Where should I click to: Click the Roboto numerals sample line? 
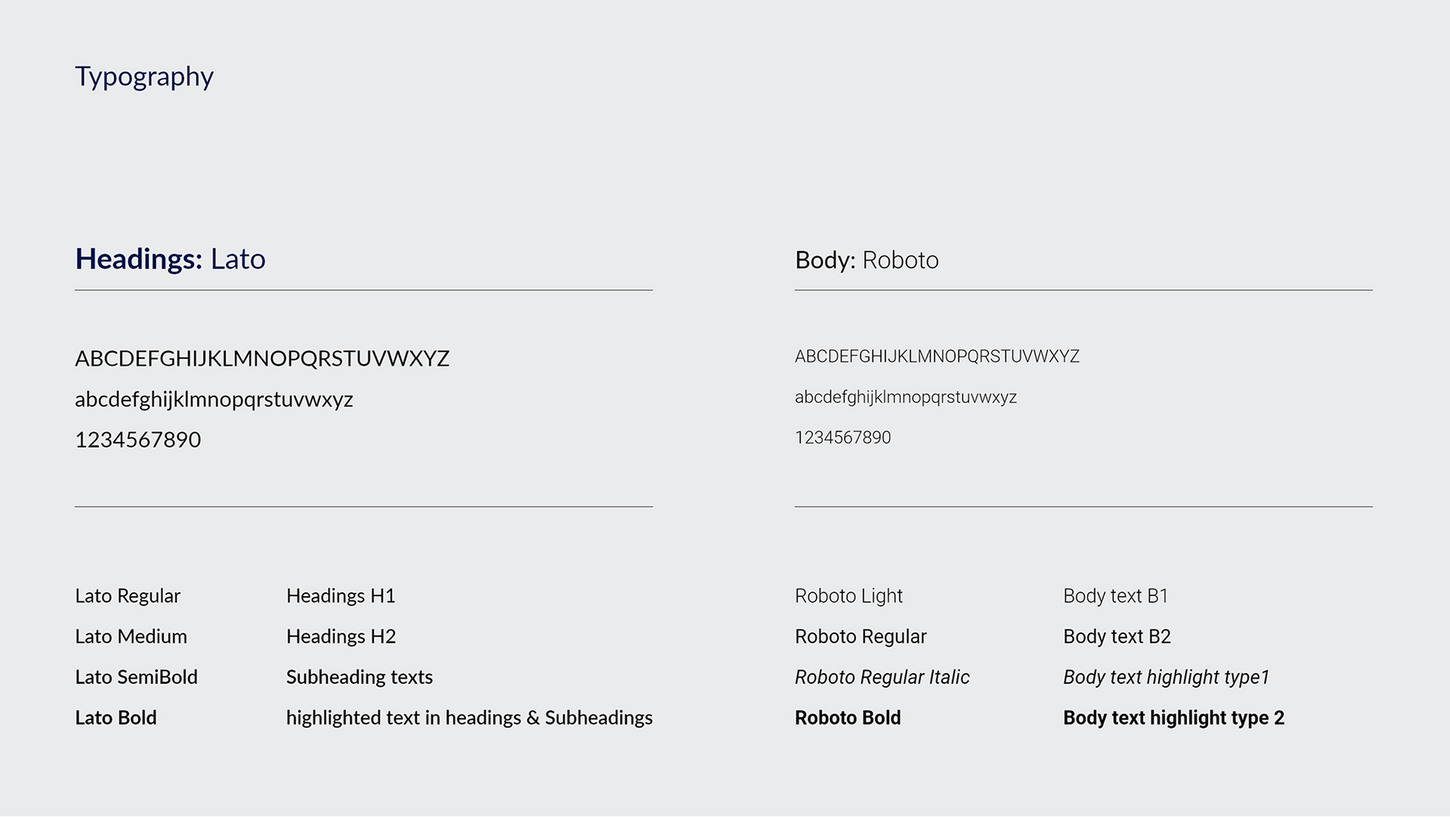click(x=842, y=438)
